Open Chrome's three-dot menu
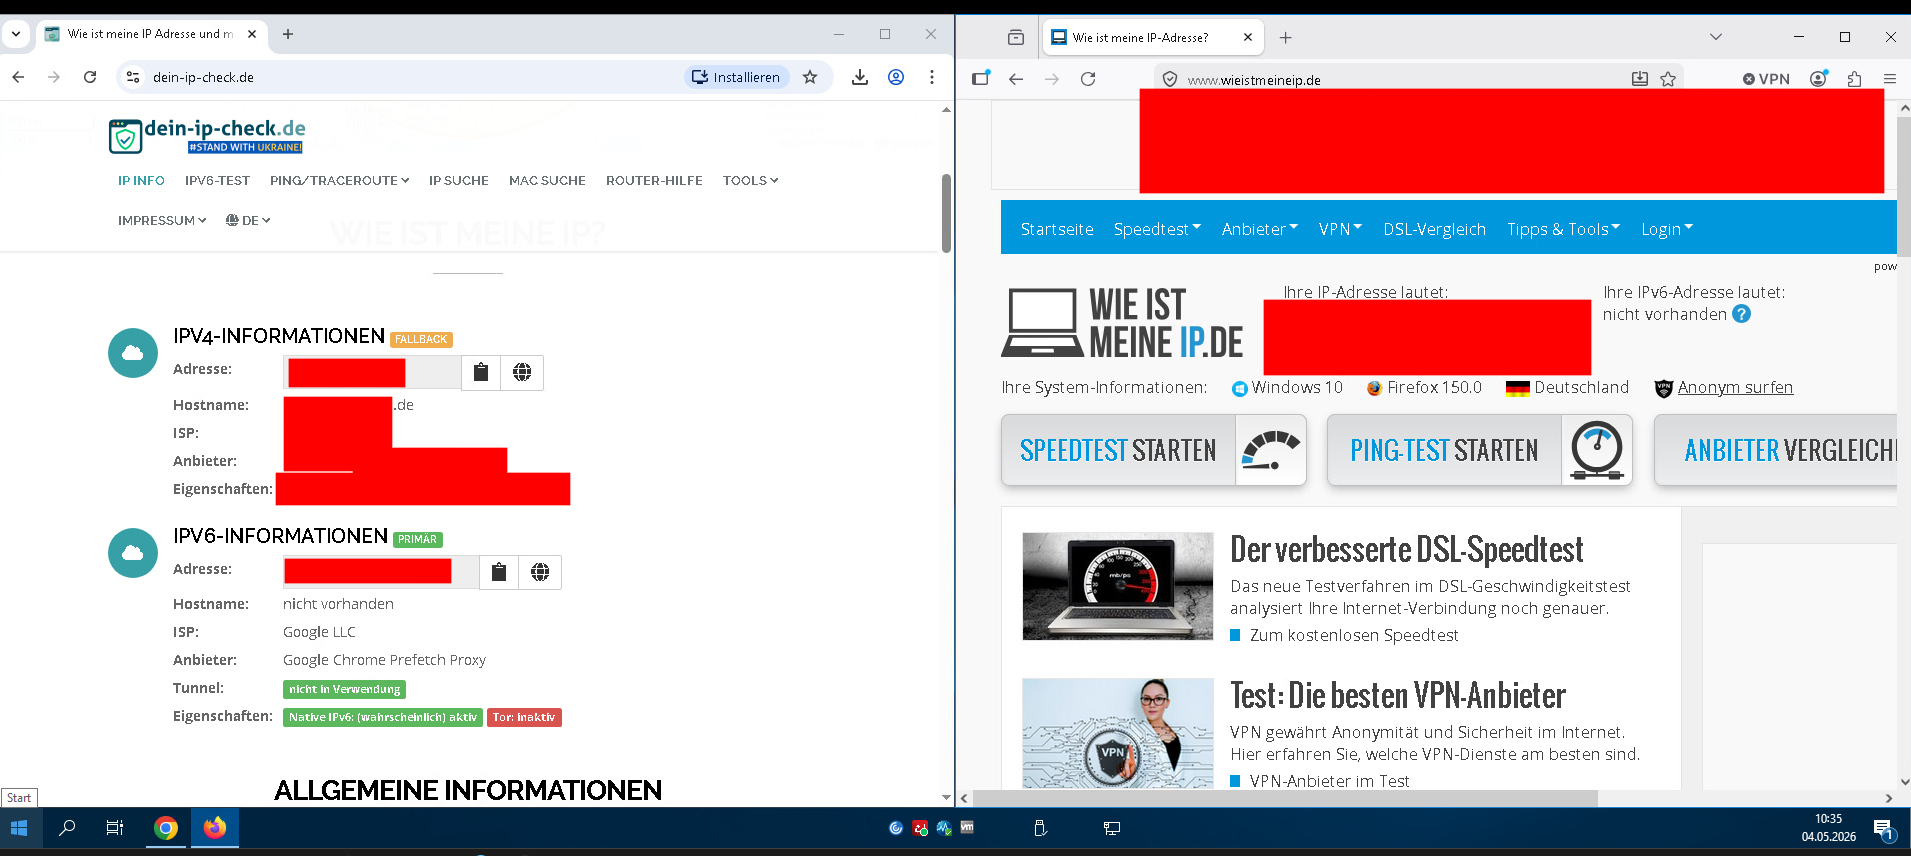This screenshot has width=1911, height=856. (932, 77)
